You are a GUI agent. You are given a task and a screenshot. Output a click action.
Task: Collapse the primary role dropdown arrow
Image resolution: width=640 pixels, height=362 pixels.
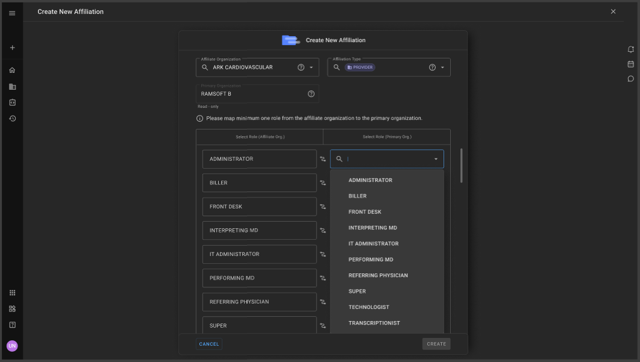436,159
